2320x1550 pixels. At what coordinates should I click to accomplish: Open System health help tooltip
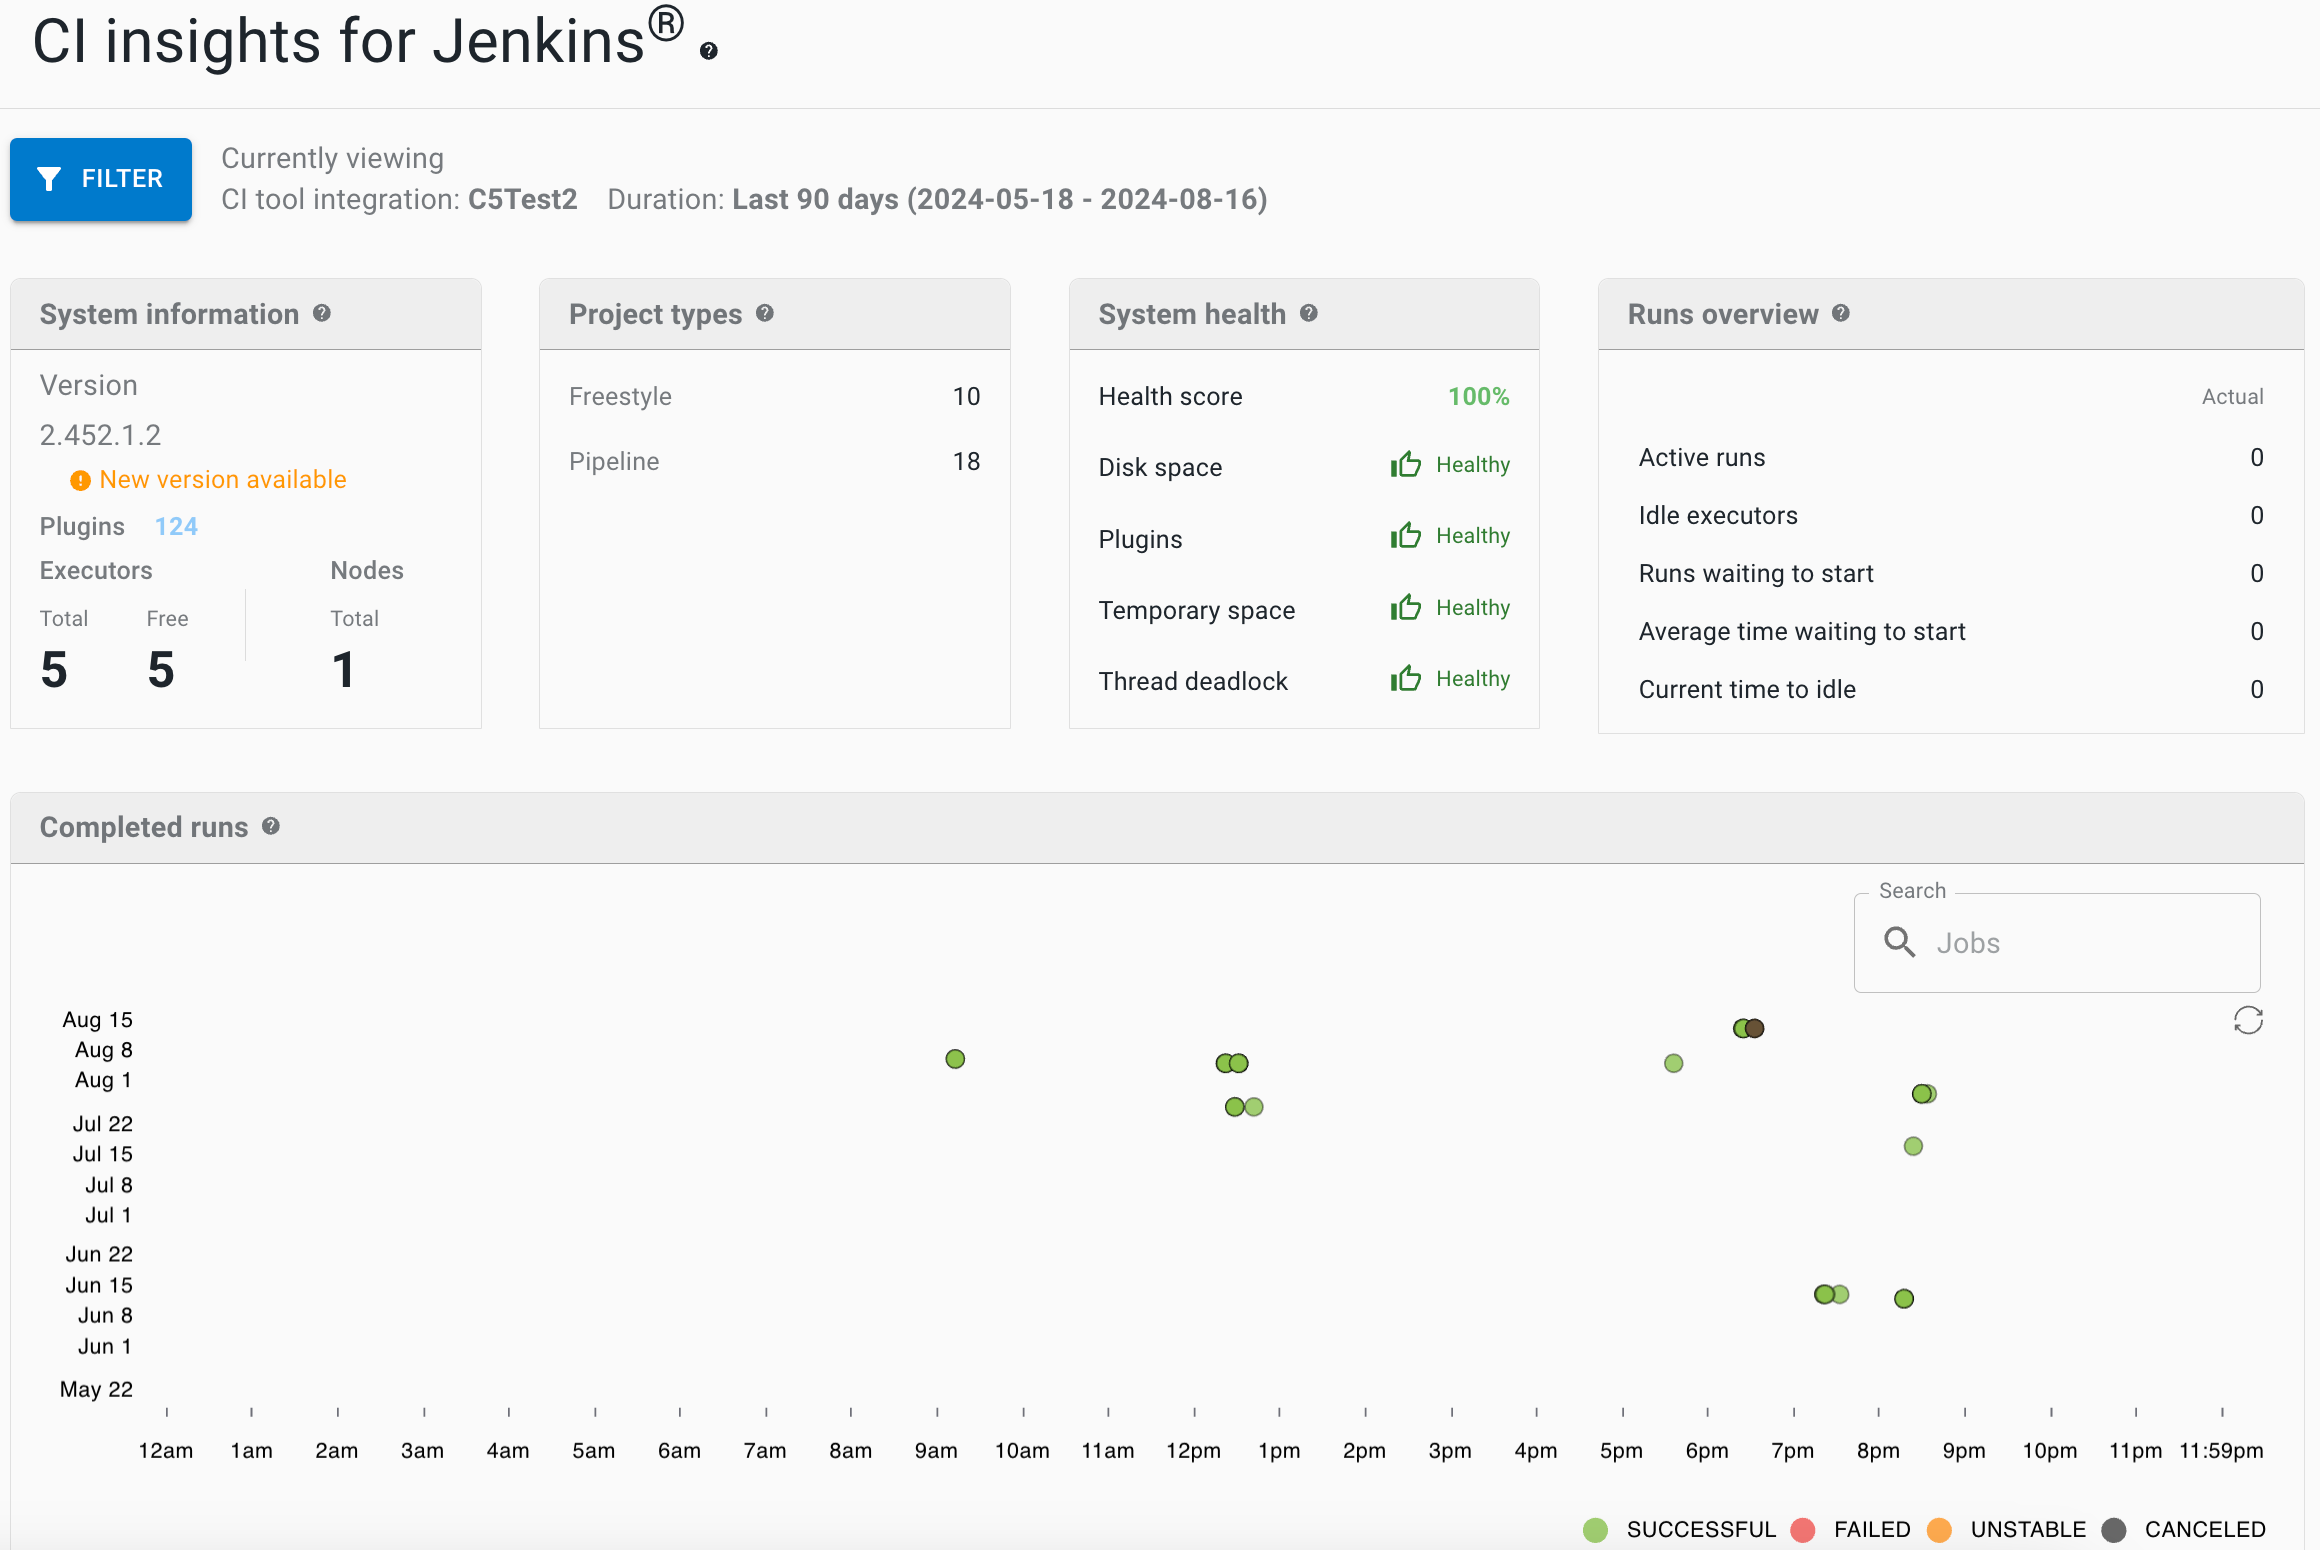[1310, 313]
